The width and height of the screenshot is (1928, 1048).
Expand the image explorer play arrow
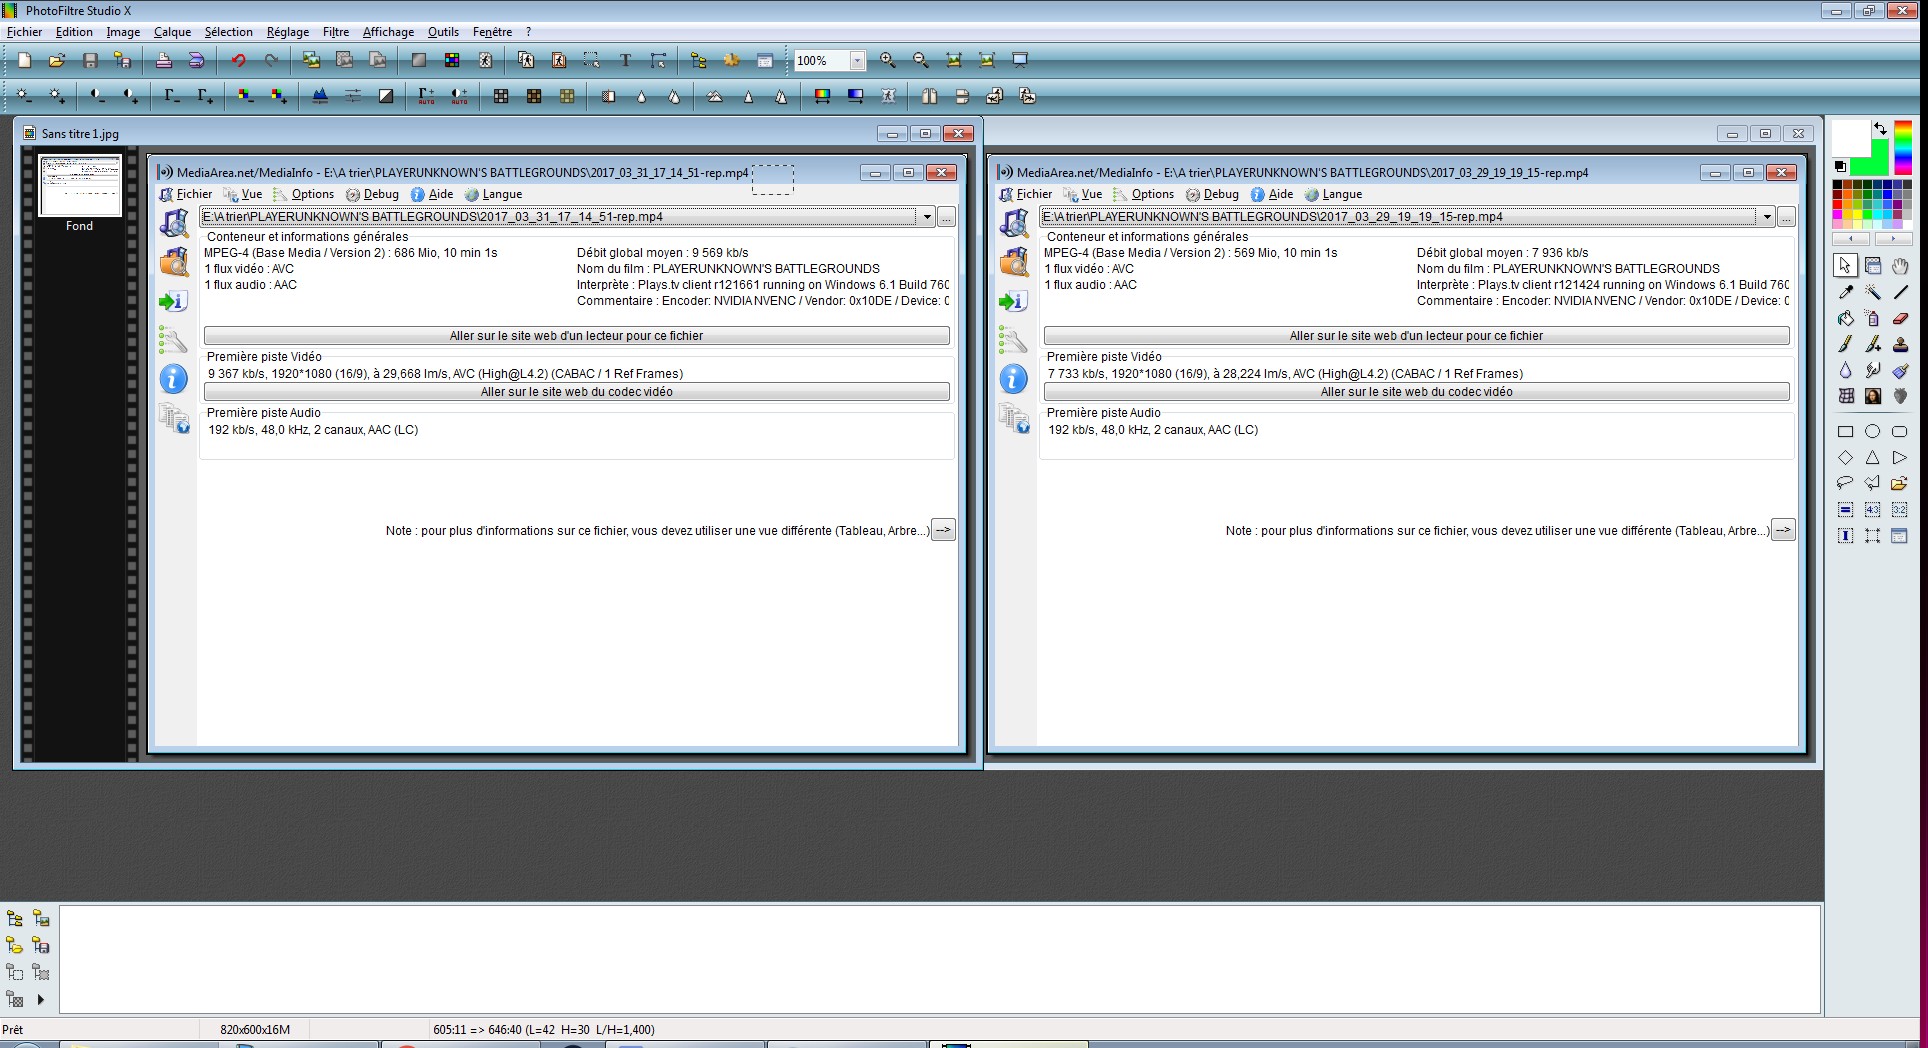point(41,999)
